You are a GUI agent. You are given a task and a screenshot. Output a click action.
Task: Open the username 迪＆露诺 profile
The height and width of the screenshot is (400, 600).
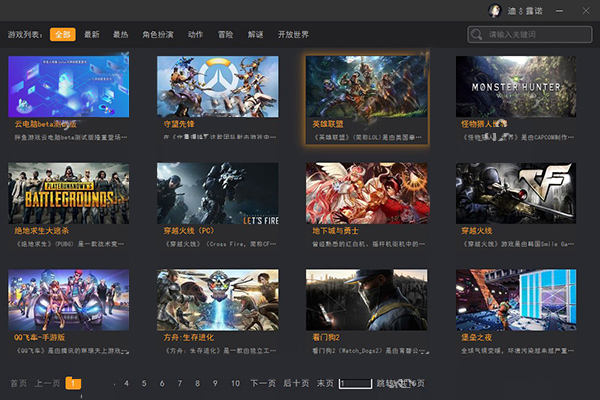point(525,11)
